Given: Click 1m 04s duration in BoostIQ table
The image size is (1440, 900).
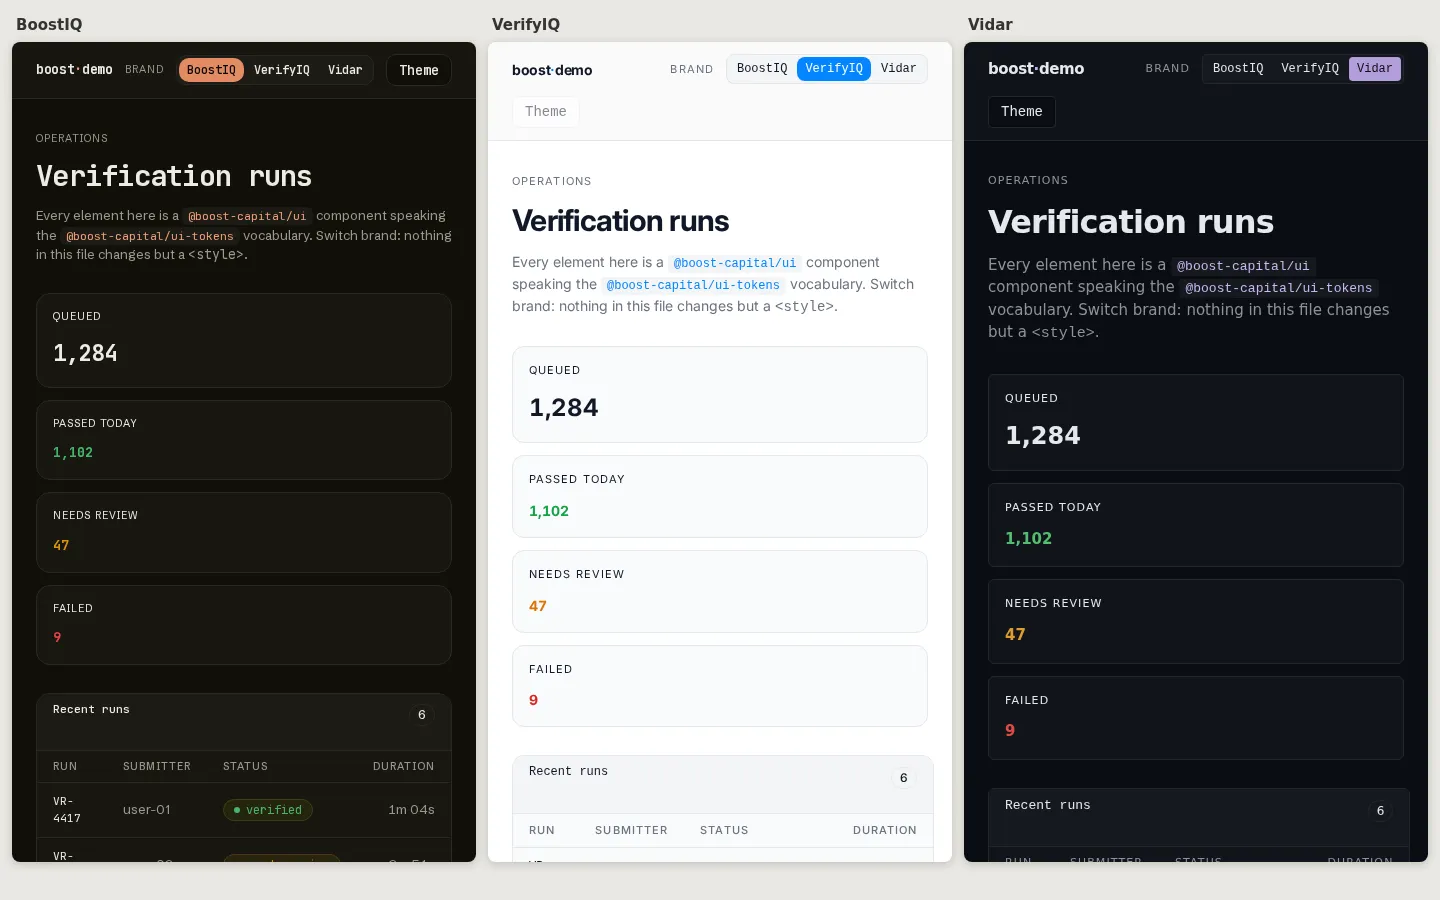Looking at the screenshot, I should [411, 810].
